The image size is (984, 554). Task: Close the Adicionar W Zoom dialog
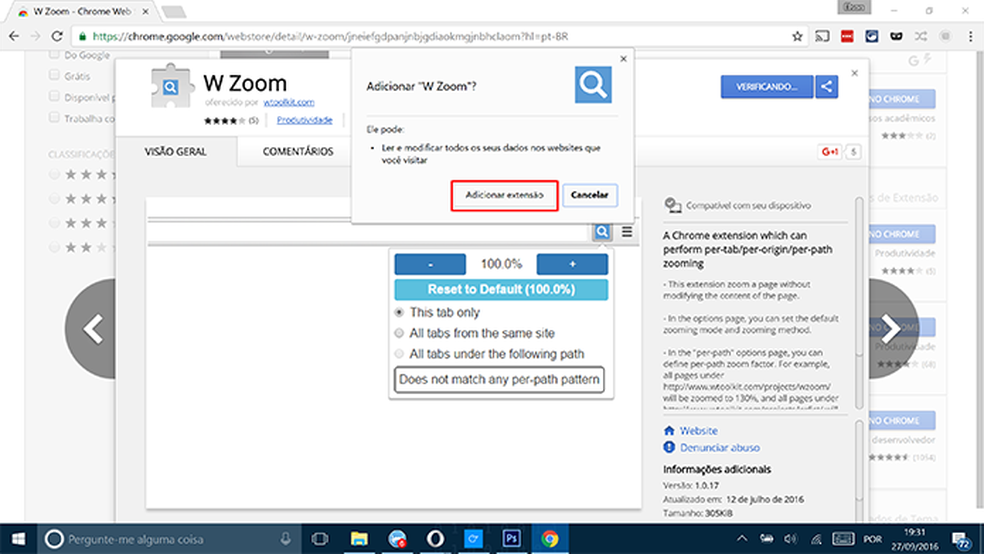(x=623, y=59)
